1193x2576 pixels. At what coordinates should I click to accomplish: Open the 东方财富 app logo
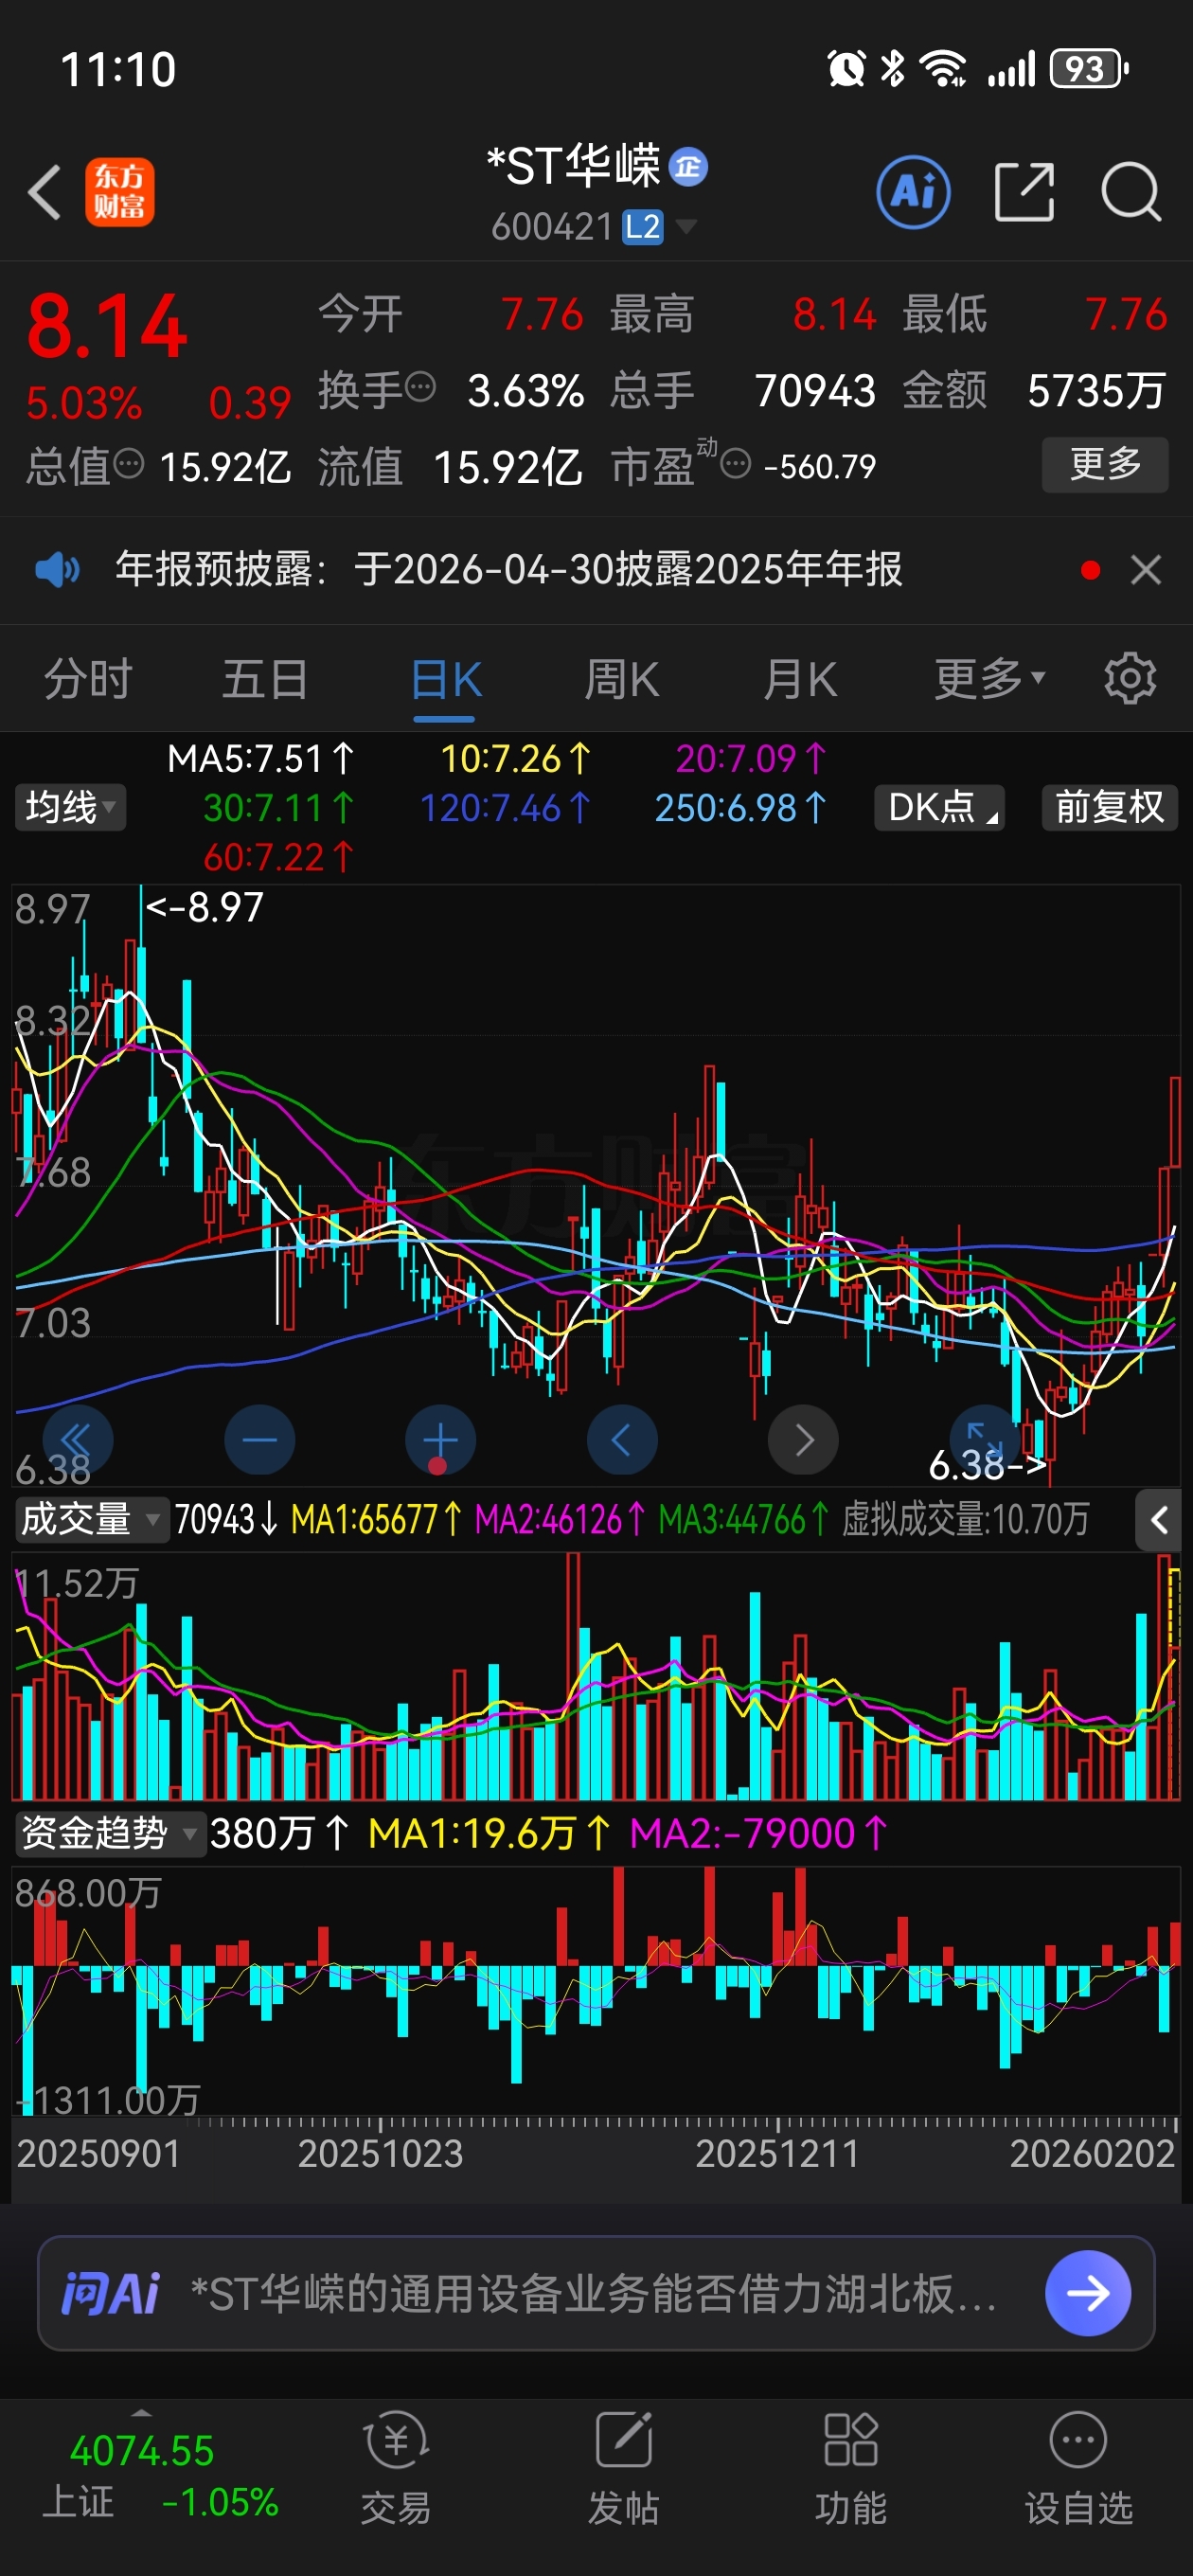coord(120,192)
